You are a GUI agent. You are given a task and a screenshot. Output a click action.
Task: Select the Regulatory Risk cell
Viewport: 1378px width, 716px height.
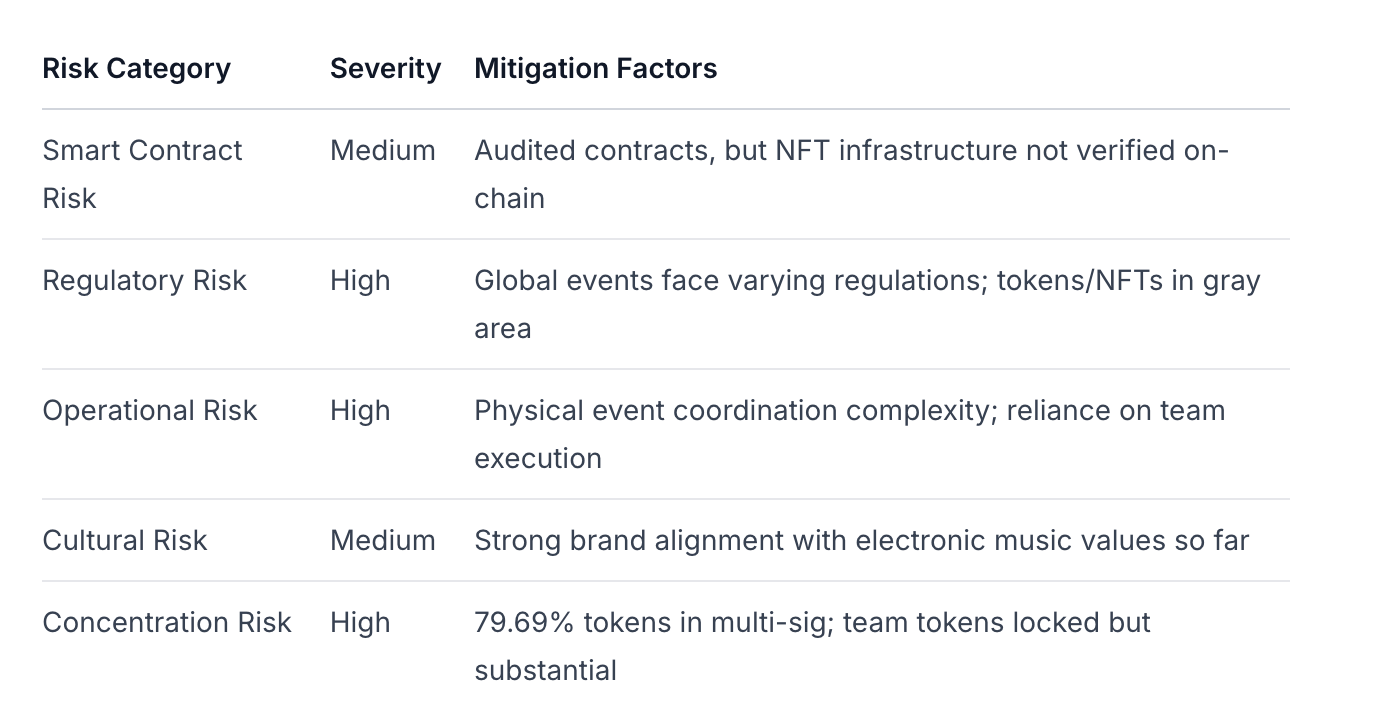[x=144, y=281]
